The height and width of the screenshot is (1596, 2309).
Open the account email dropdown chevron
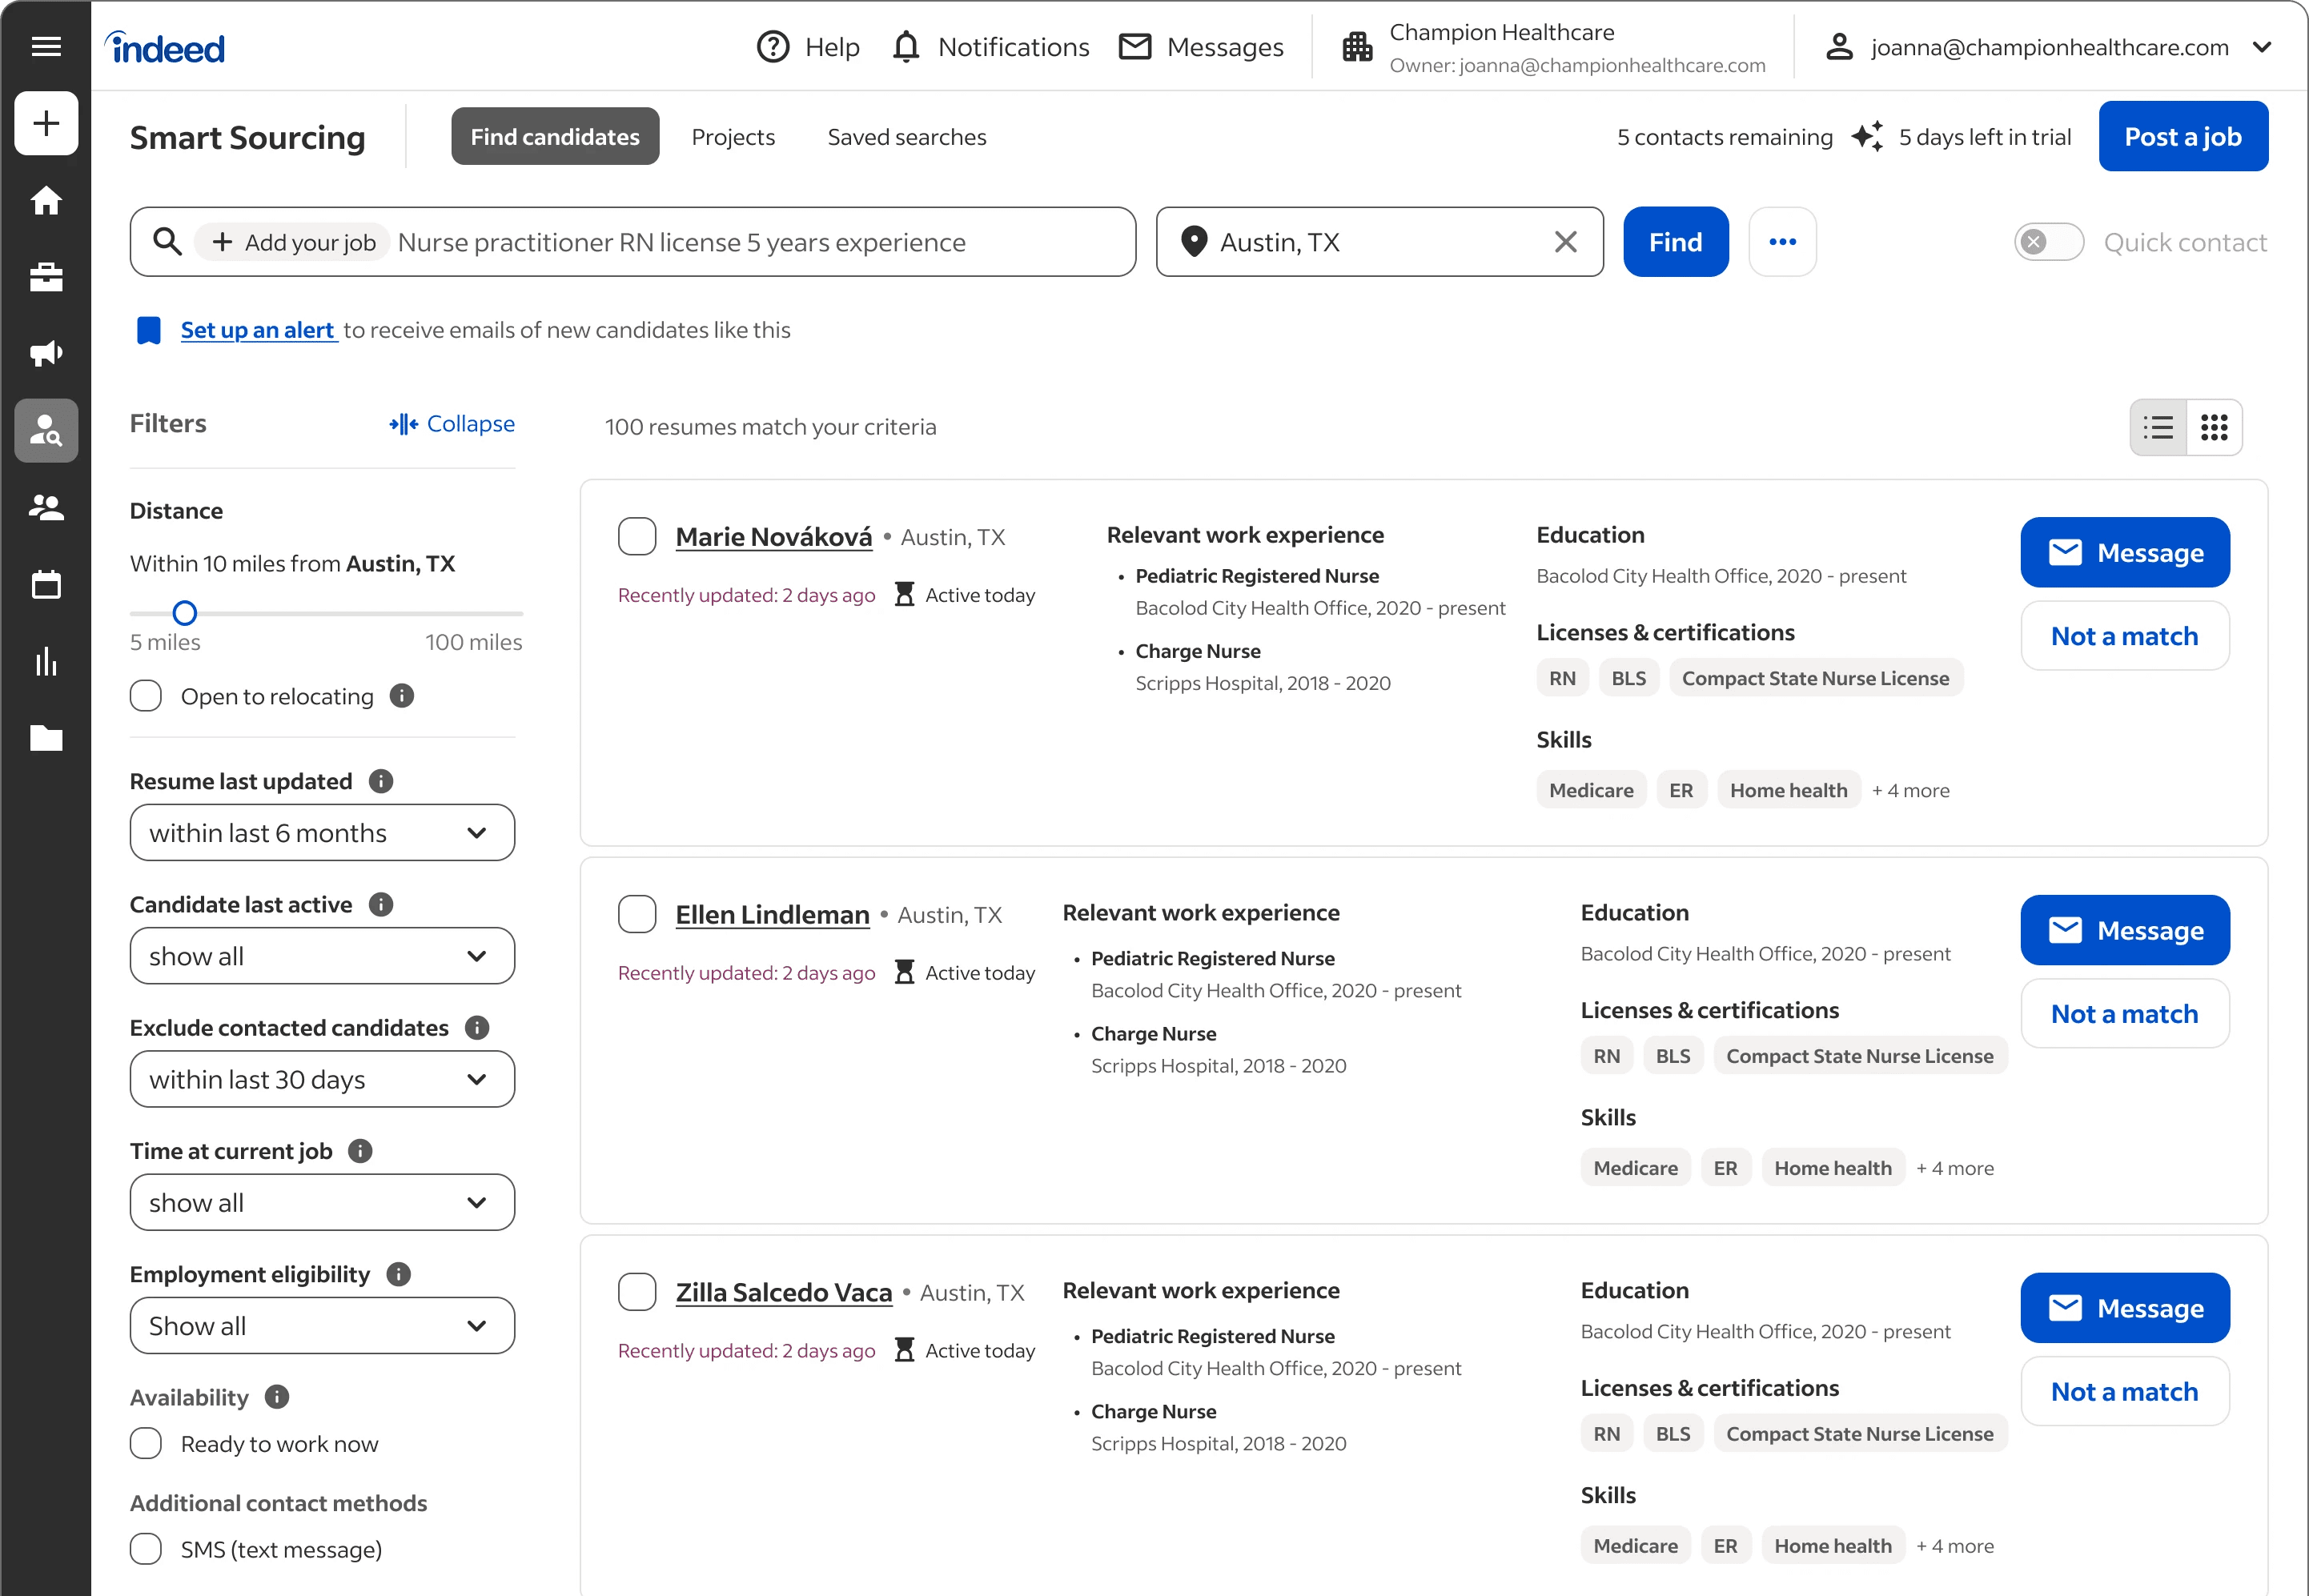coord(2262,47)
